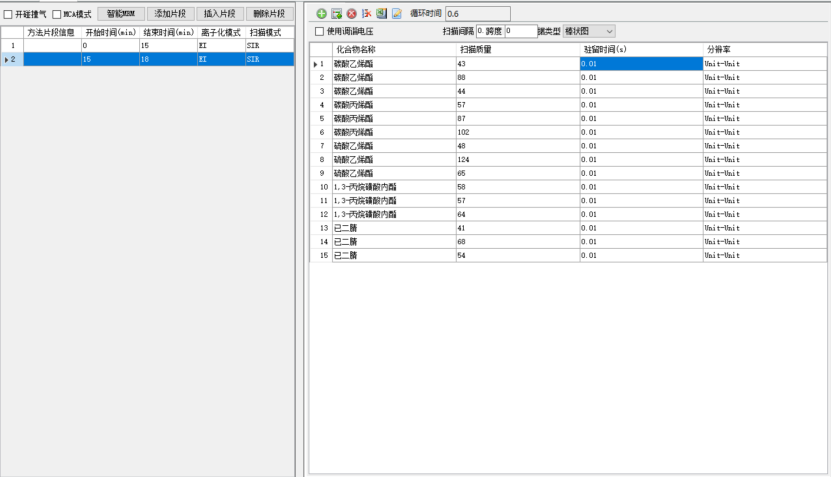Click the 插入片段 button
Image resolution: width=831 pixels, height=477 pixels.
click(x=219, y=14)
